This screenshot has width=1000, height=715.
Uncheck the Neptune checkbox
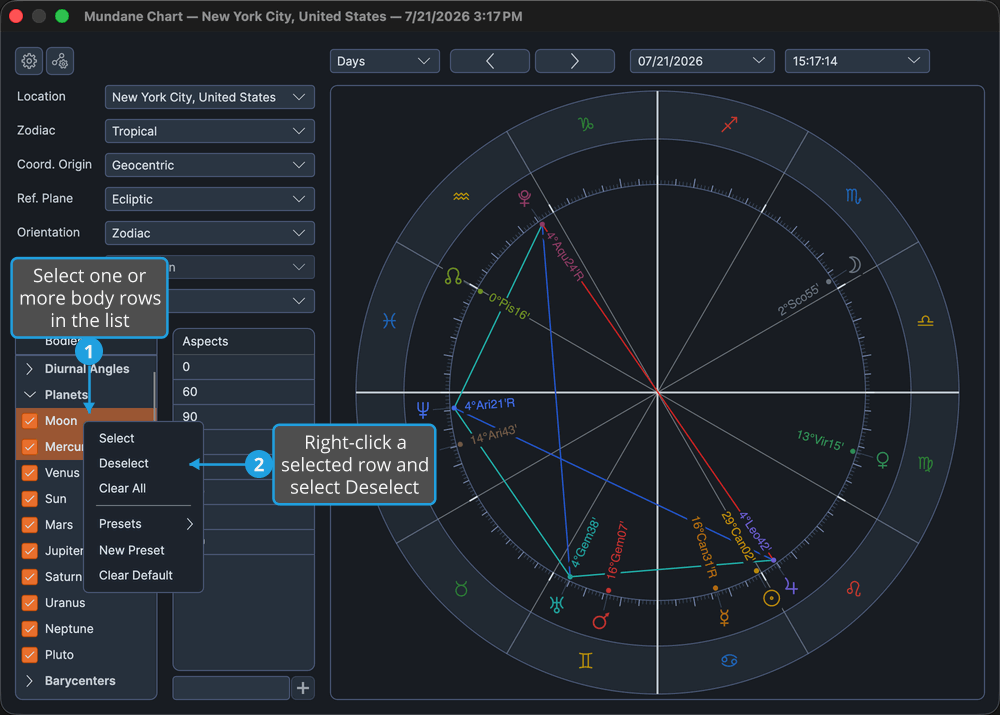pos(29,629)
